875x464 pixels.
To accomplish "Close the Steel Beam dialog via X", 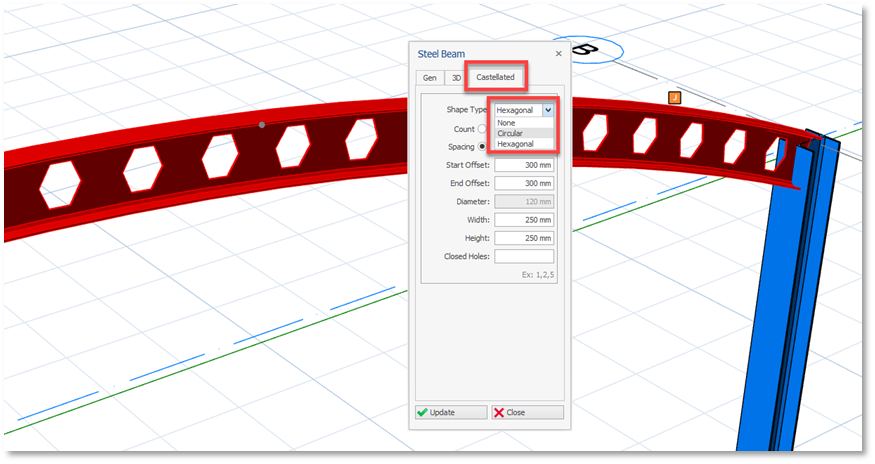I will (558, 54).
